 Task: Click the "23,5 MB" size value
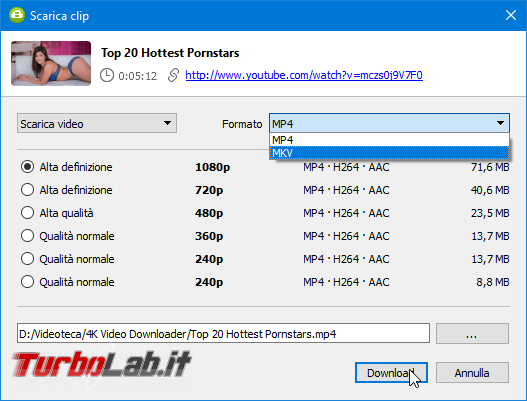[490, 213]
